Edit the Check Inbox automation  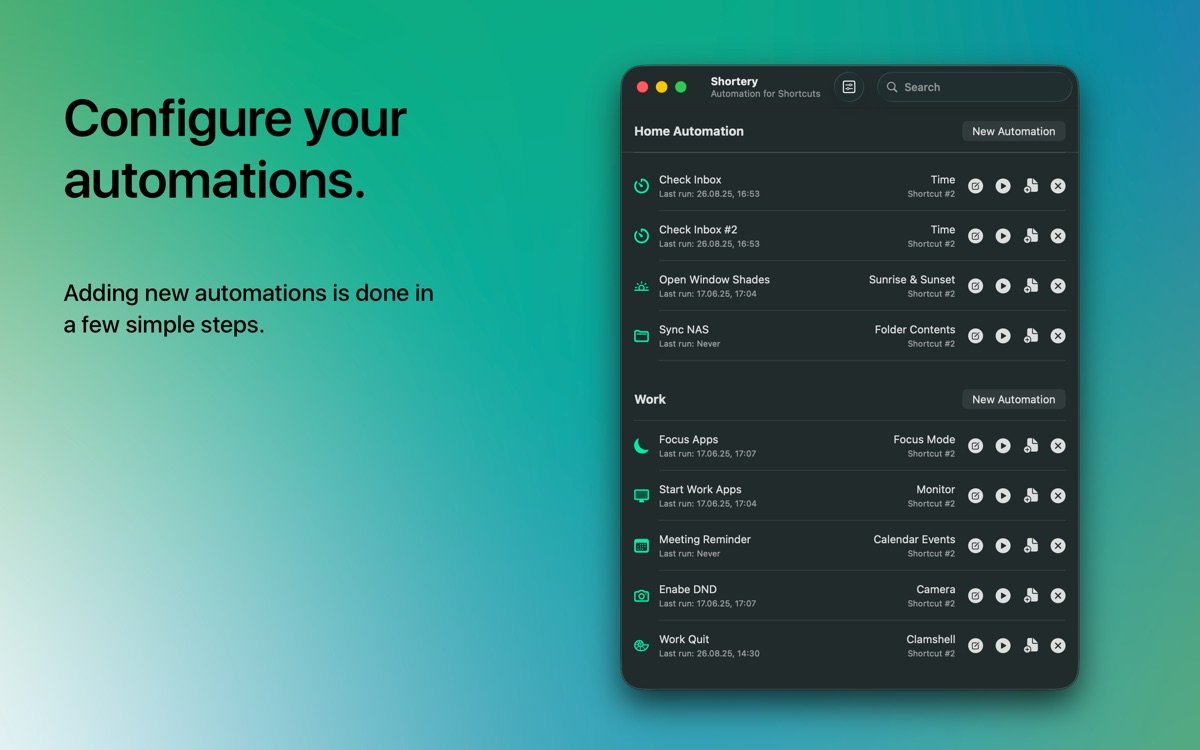tap(975, 186)
